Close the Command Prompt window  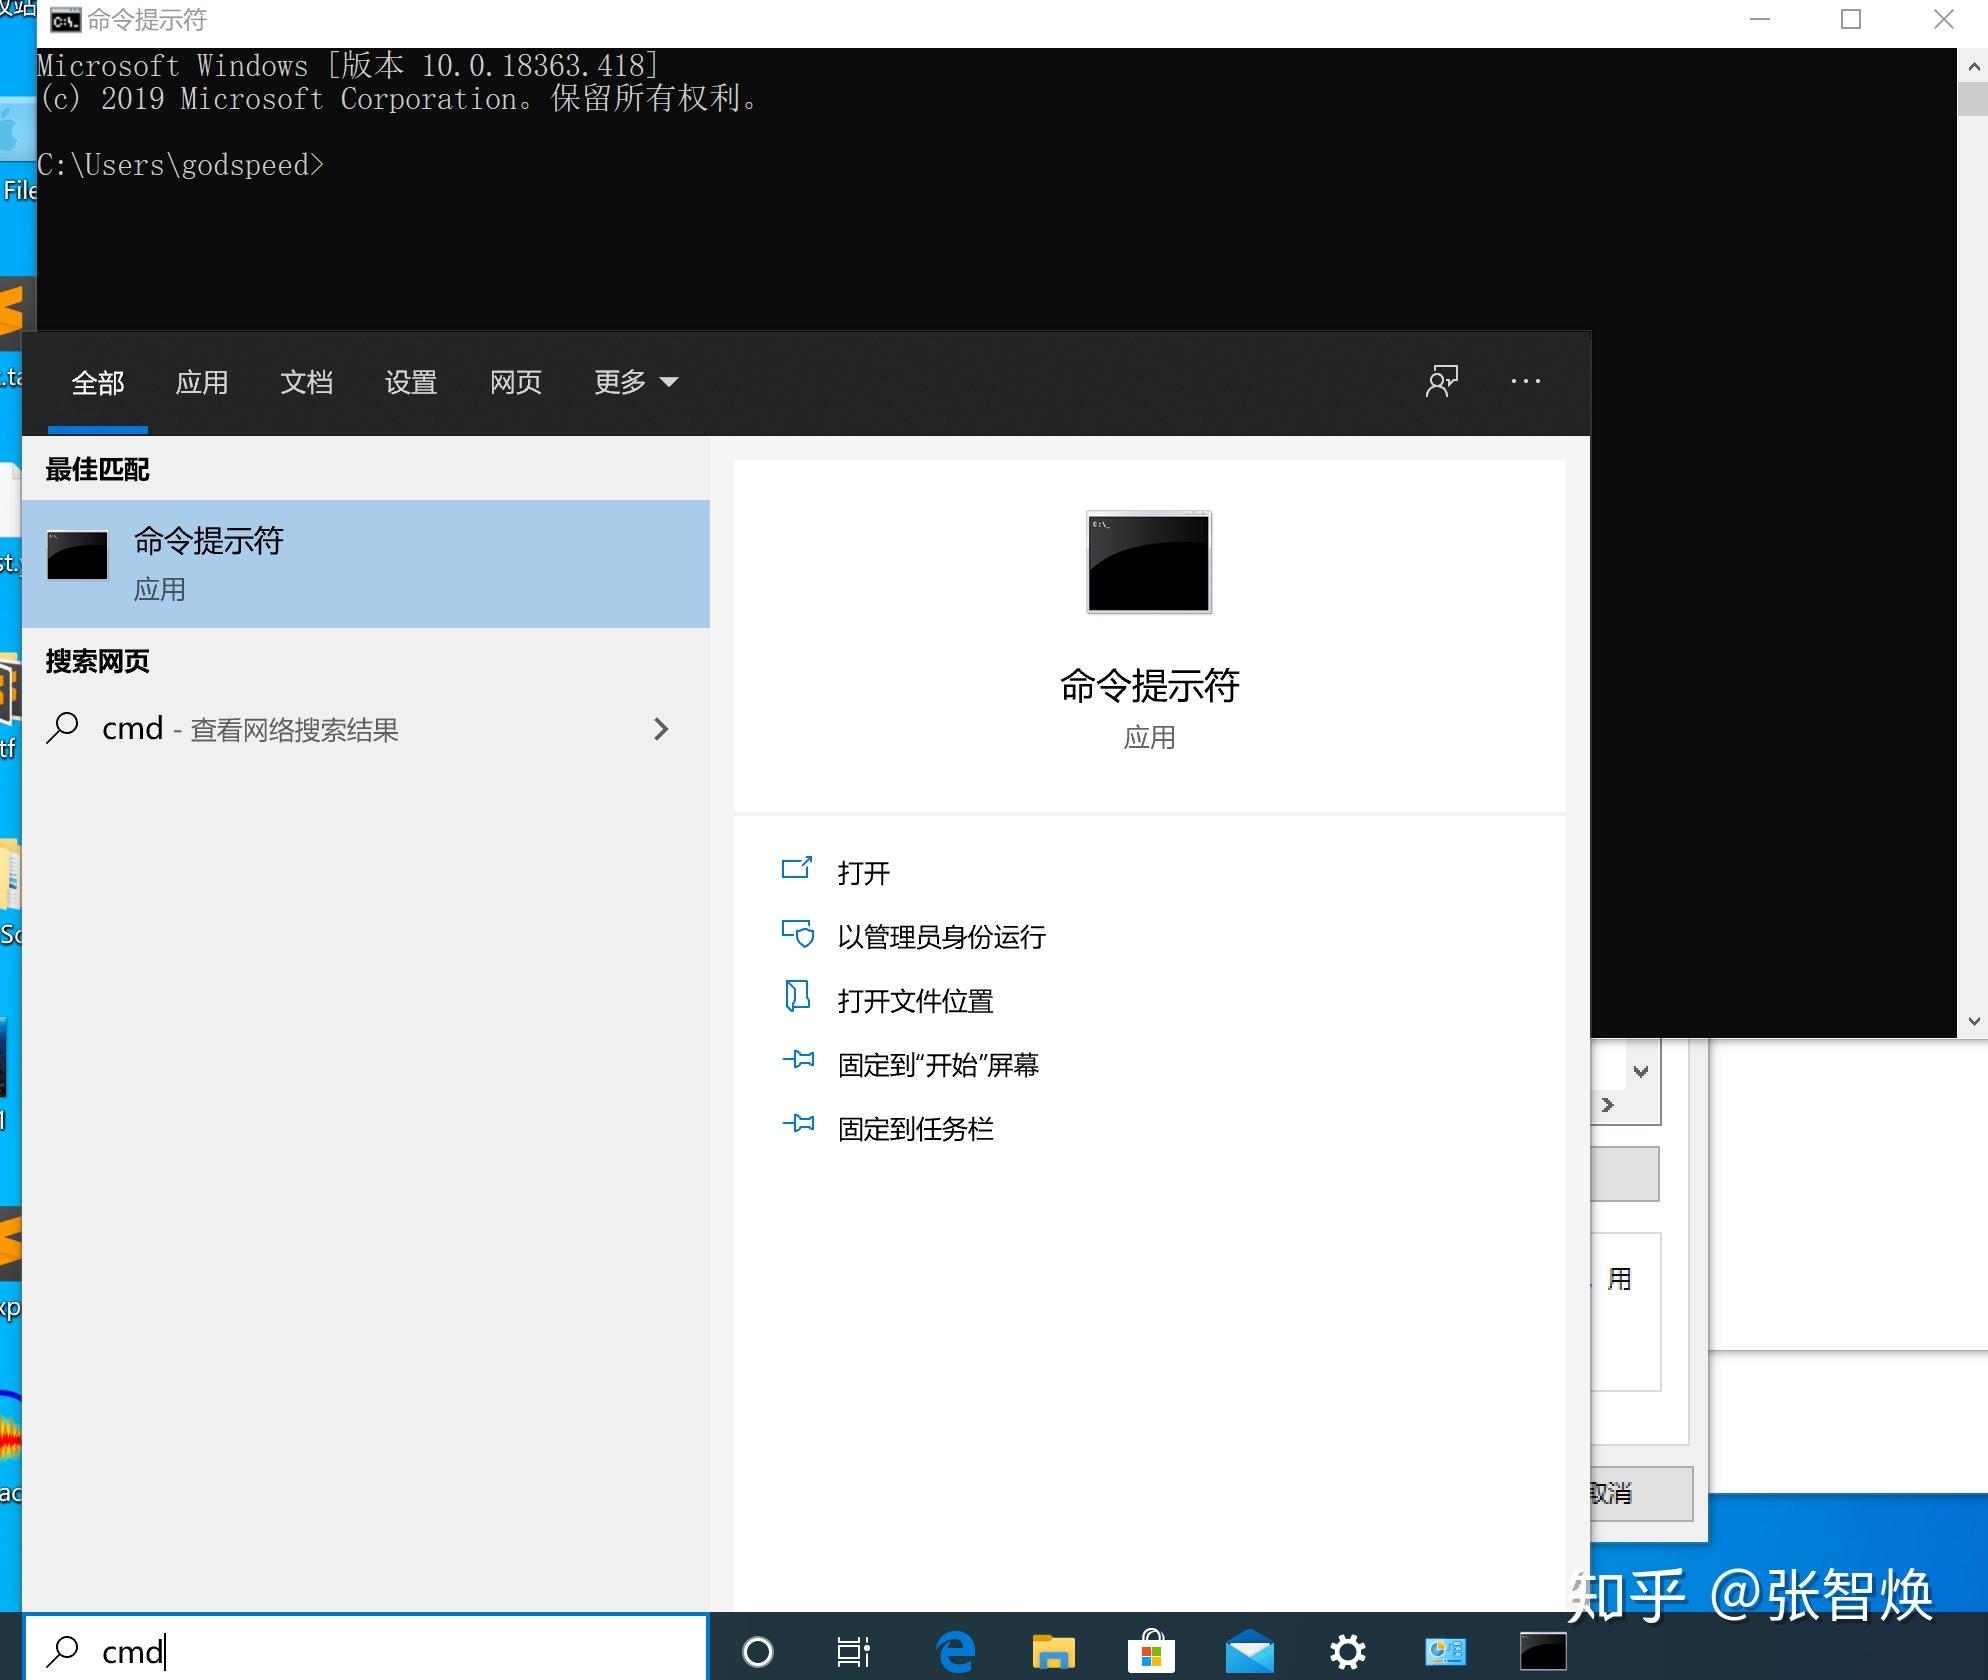tap(1943, 20)
